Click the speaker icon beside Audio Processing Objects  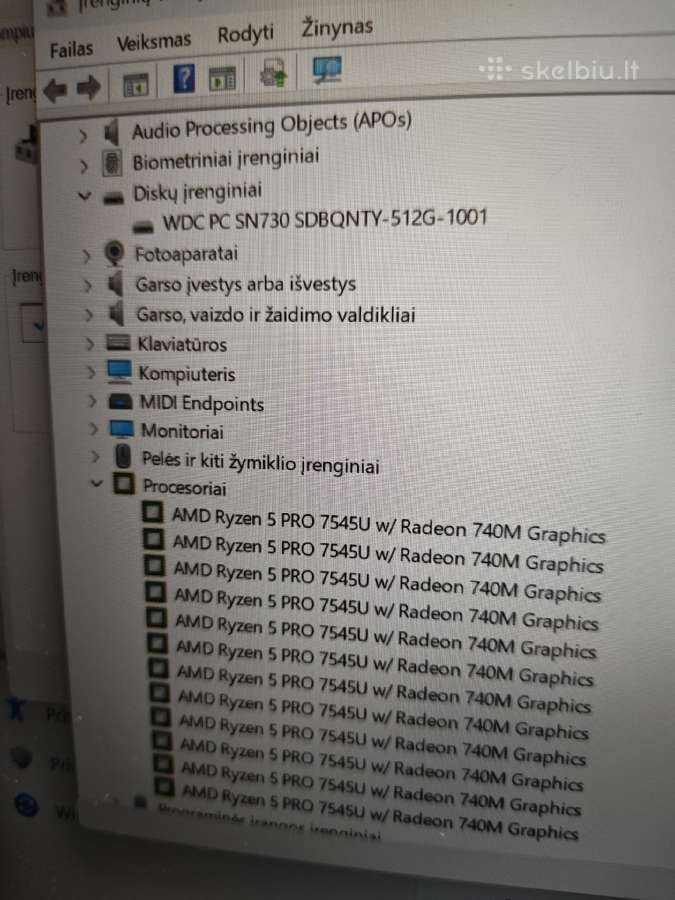tap(111, 132)
